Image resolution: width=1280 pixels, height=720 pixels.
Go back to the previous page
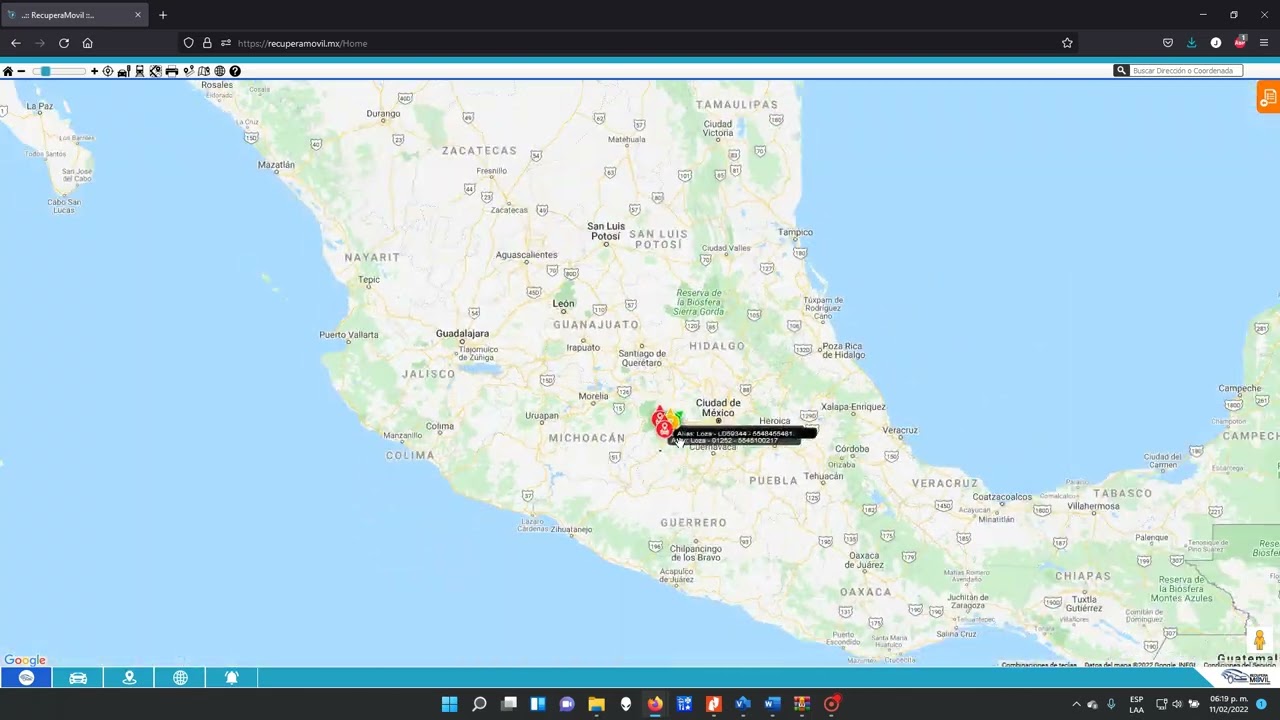pyautogui.click(x=16, y=43)
